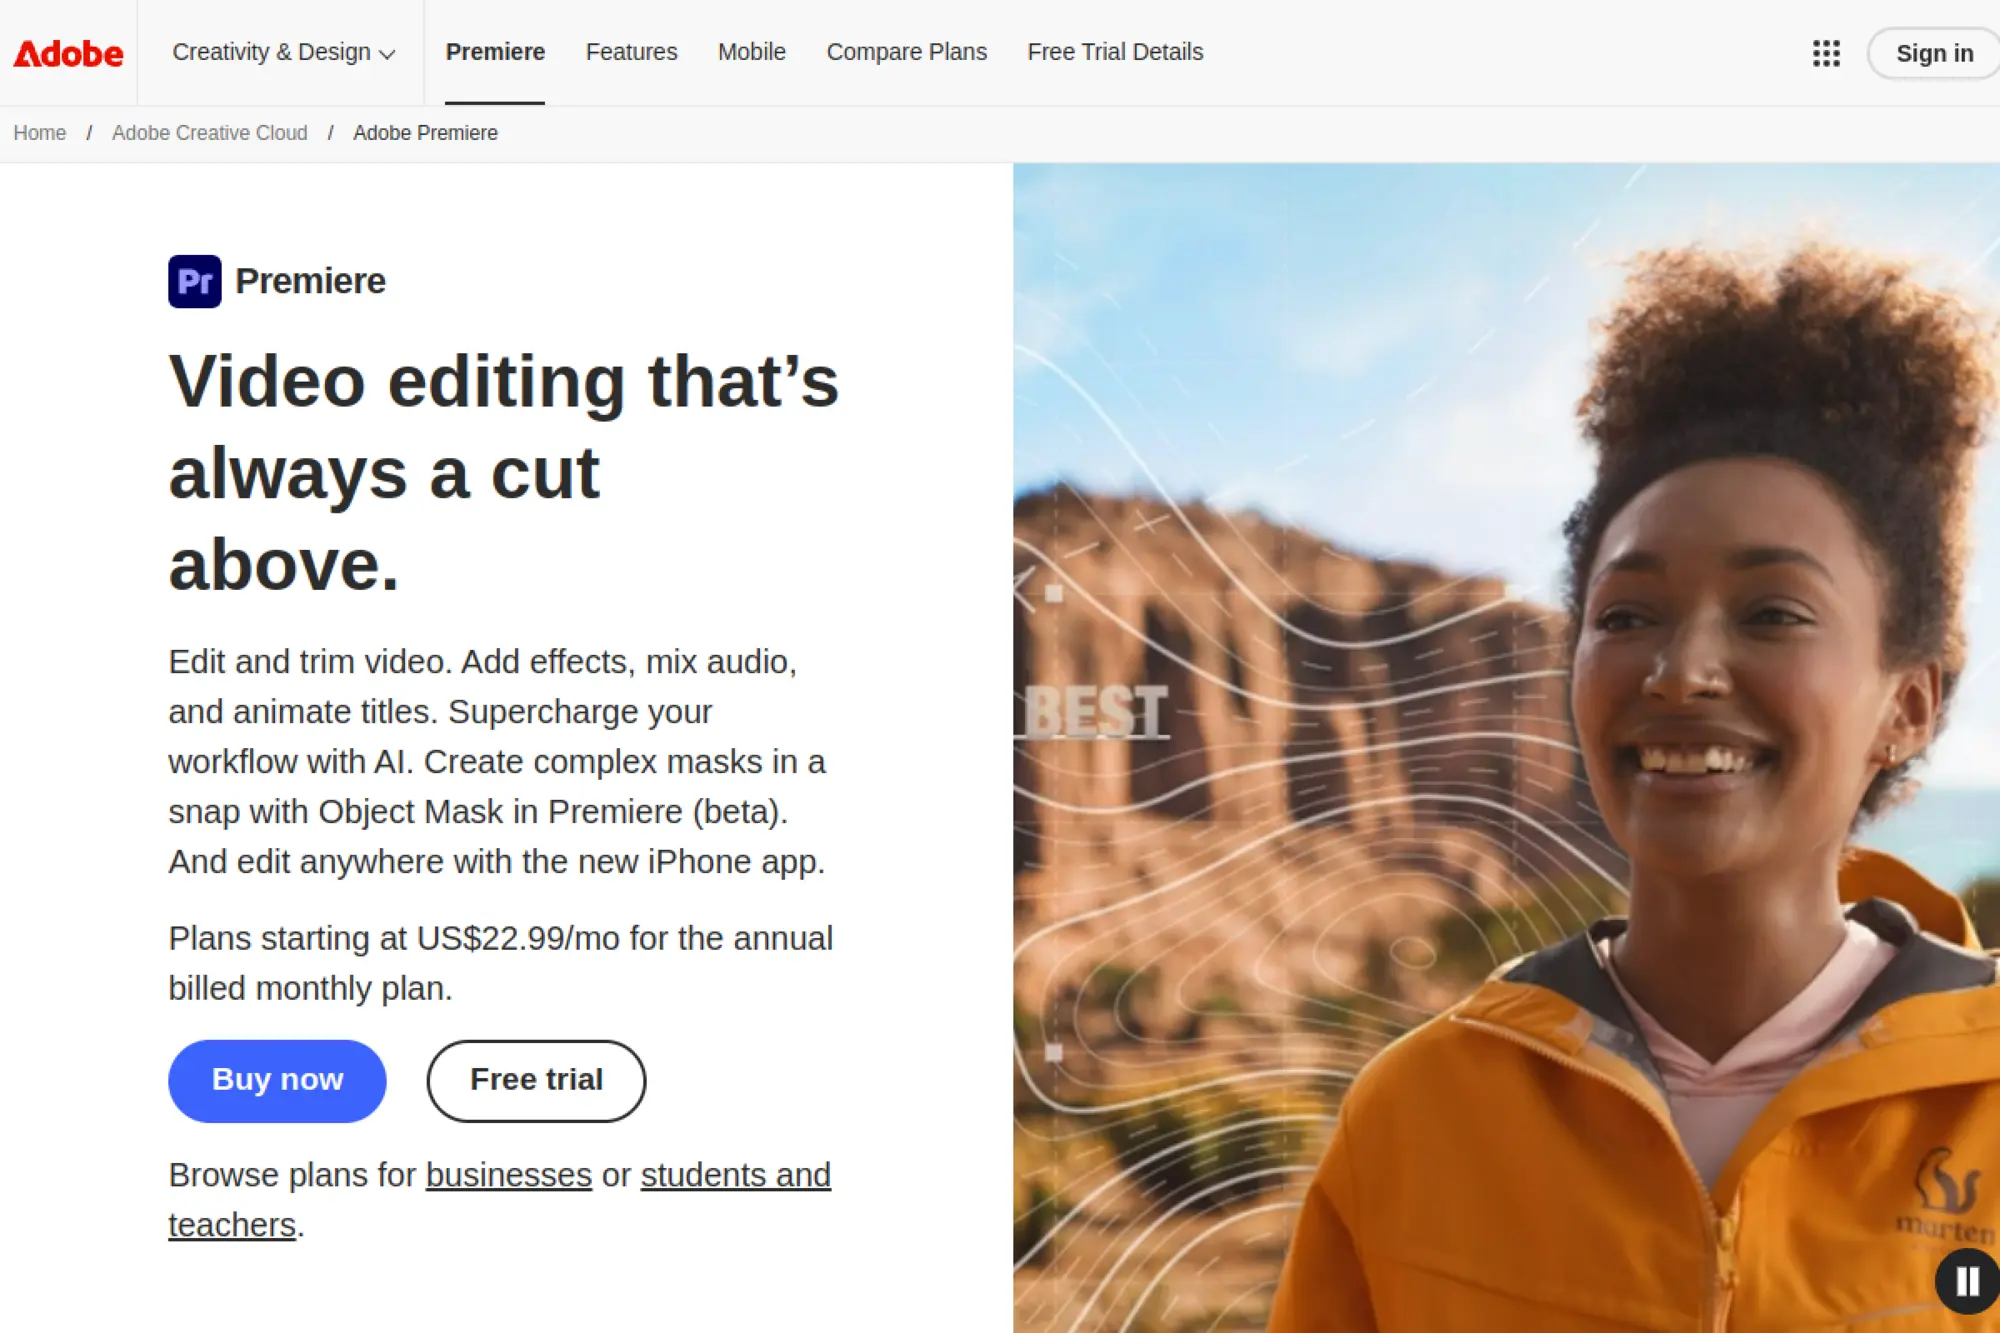Click the Premiere Pr app icon
The image size is (2000, 1333).
tap(195, 281)
